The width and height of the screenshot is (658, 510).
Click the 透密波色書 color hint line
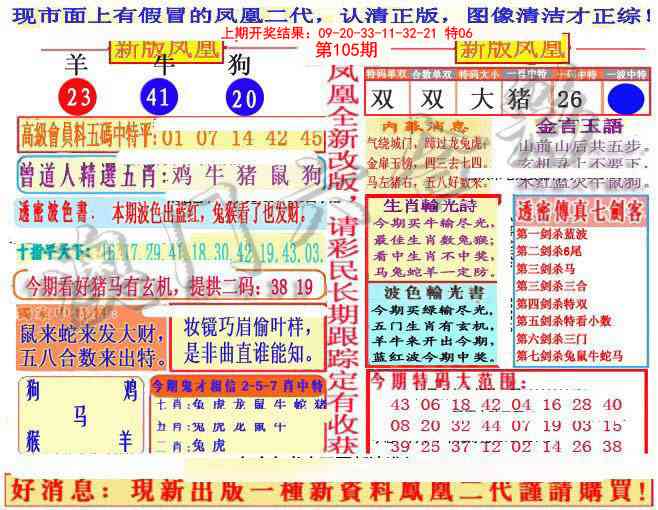(x=162, y=213)
